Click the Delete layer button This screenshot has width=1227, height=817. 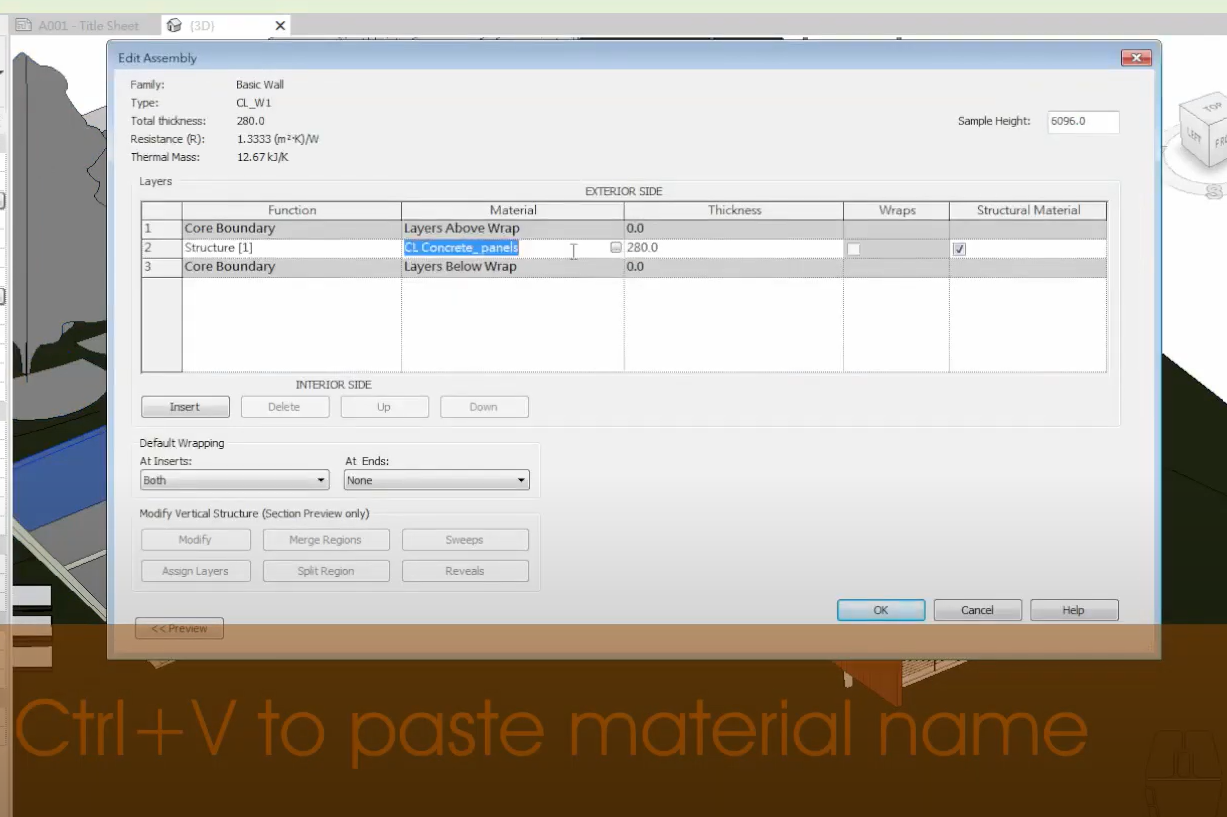[284, 407]
